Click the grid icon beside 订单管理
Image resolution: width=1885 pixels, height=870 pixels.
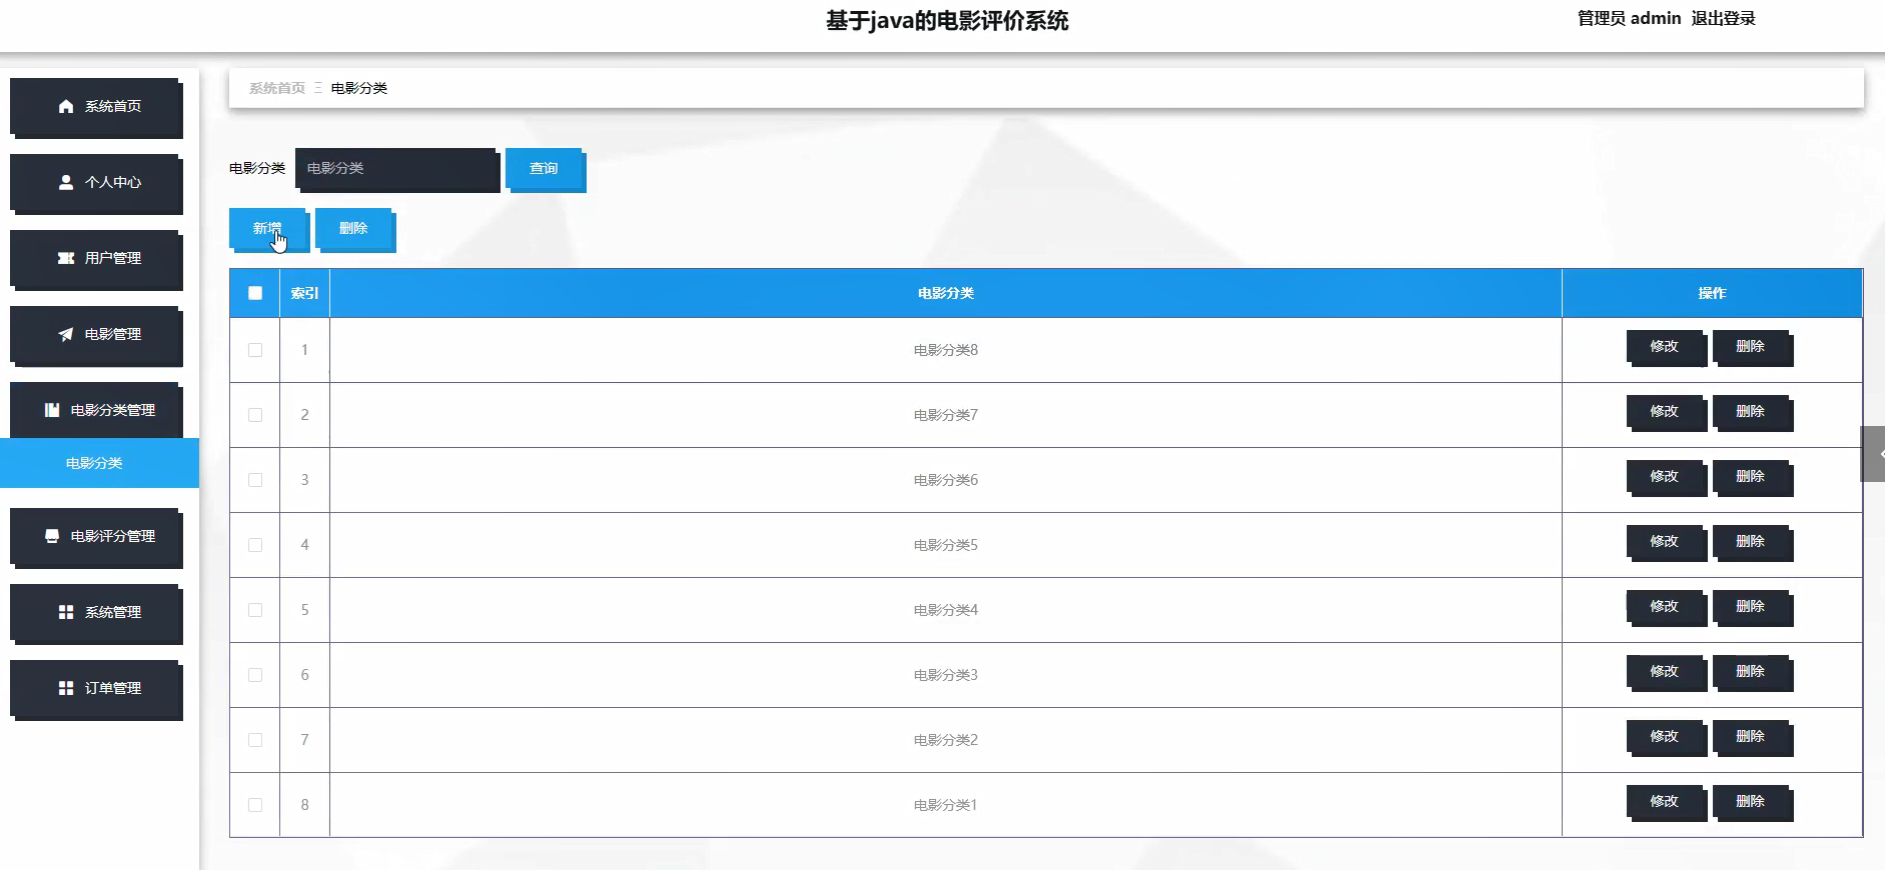[x=66, y=688]
